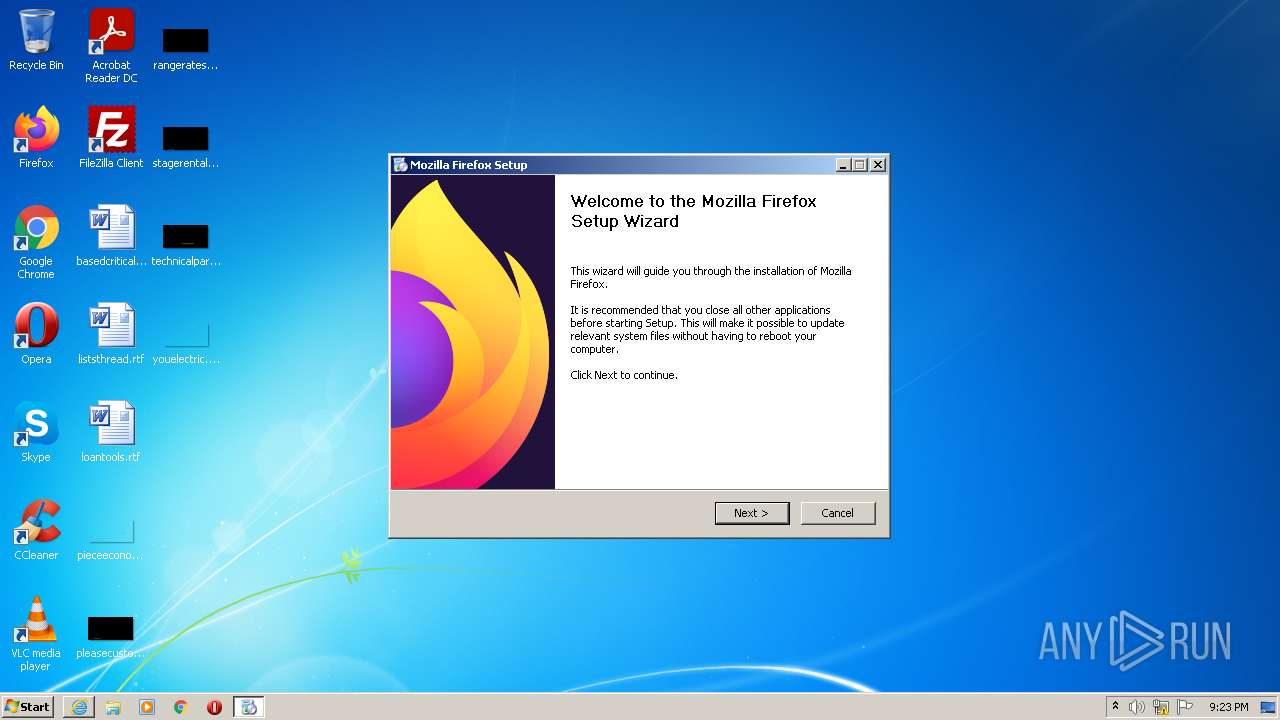Click the Firefox Setup title bar icon
The image size is (1280, 720).
point(400,165)
